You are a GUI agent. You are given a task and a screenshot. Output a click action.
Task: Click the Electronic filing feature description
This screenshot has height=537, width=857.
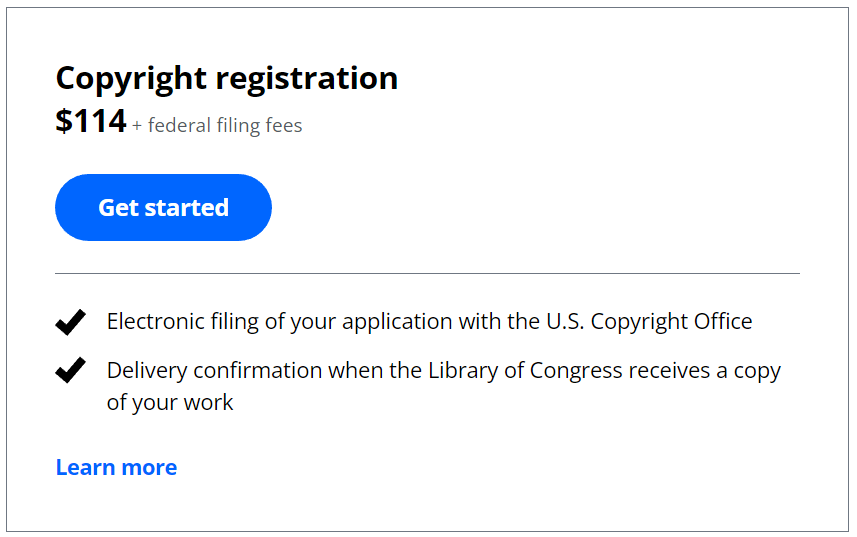click(x=430, y=322)
